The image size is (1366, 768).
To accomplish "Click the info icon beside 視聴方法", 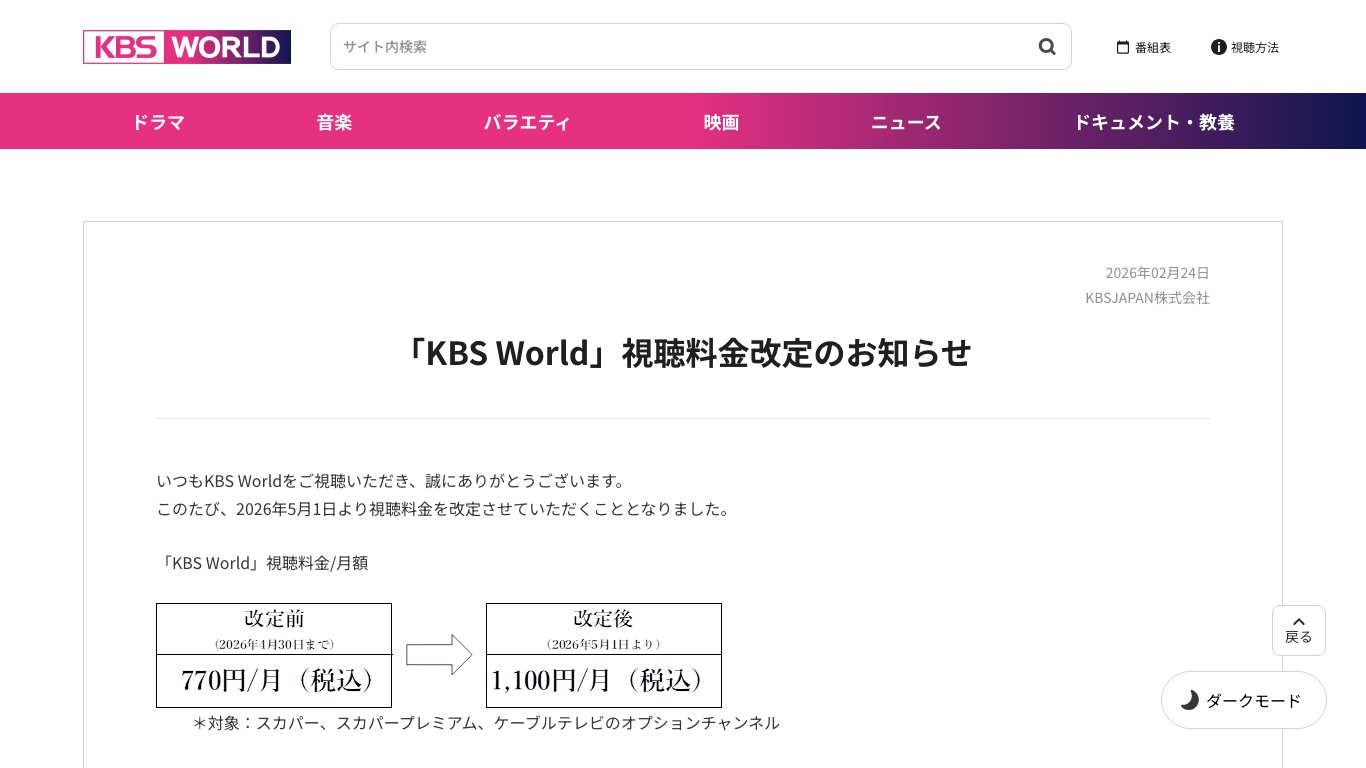I will pyautogui.click(x=1218, y=47).
